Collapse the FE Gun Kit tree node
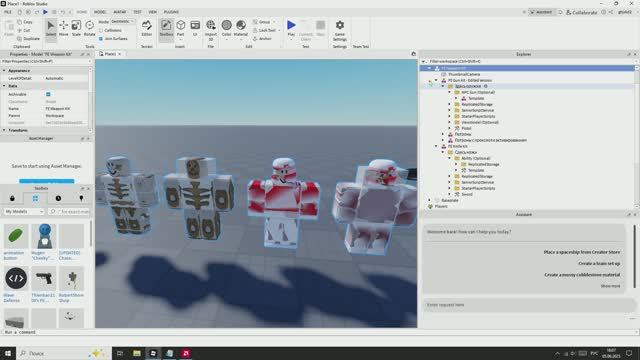This screenshot has height=360, width=640. [x=436, y=80]
